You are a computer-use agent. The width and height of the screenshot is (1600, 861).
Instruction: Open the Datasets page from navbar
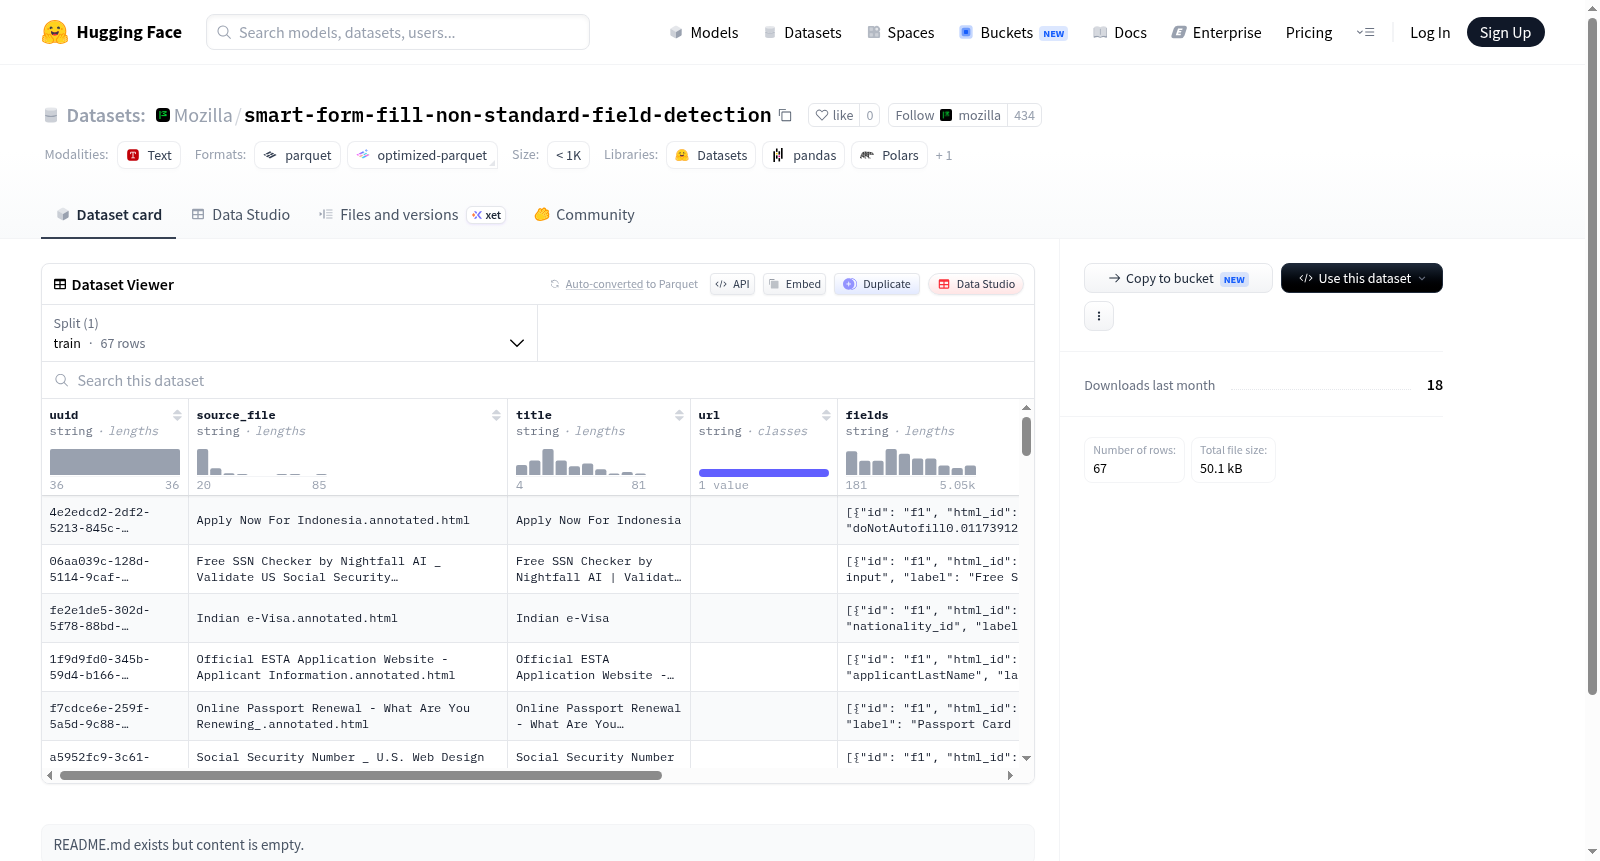click(803, 32)
